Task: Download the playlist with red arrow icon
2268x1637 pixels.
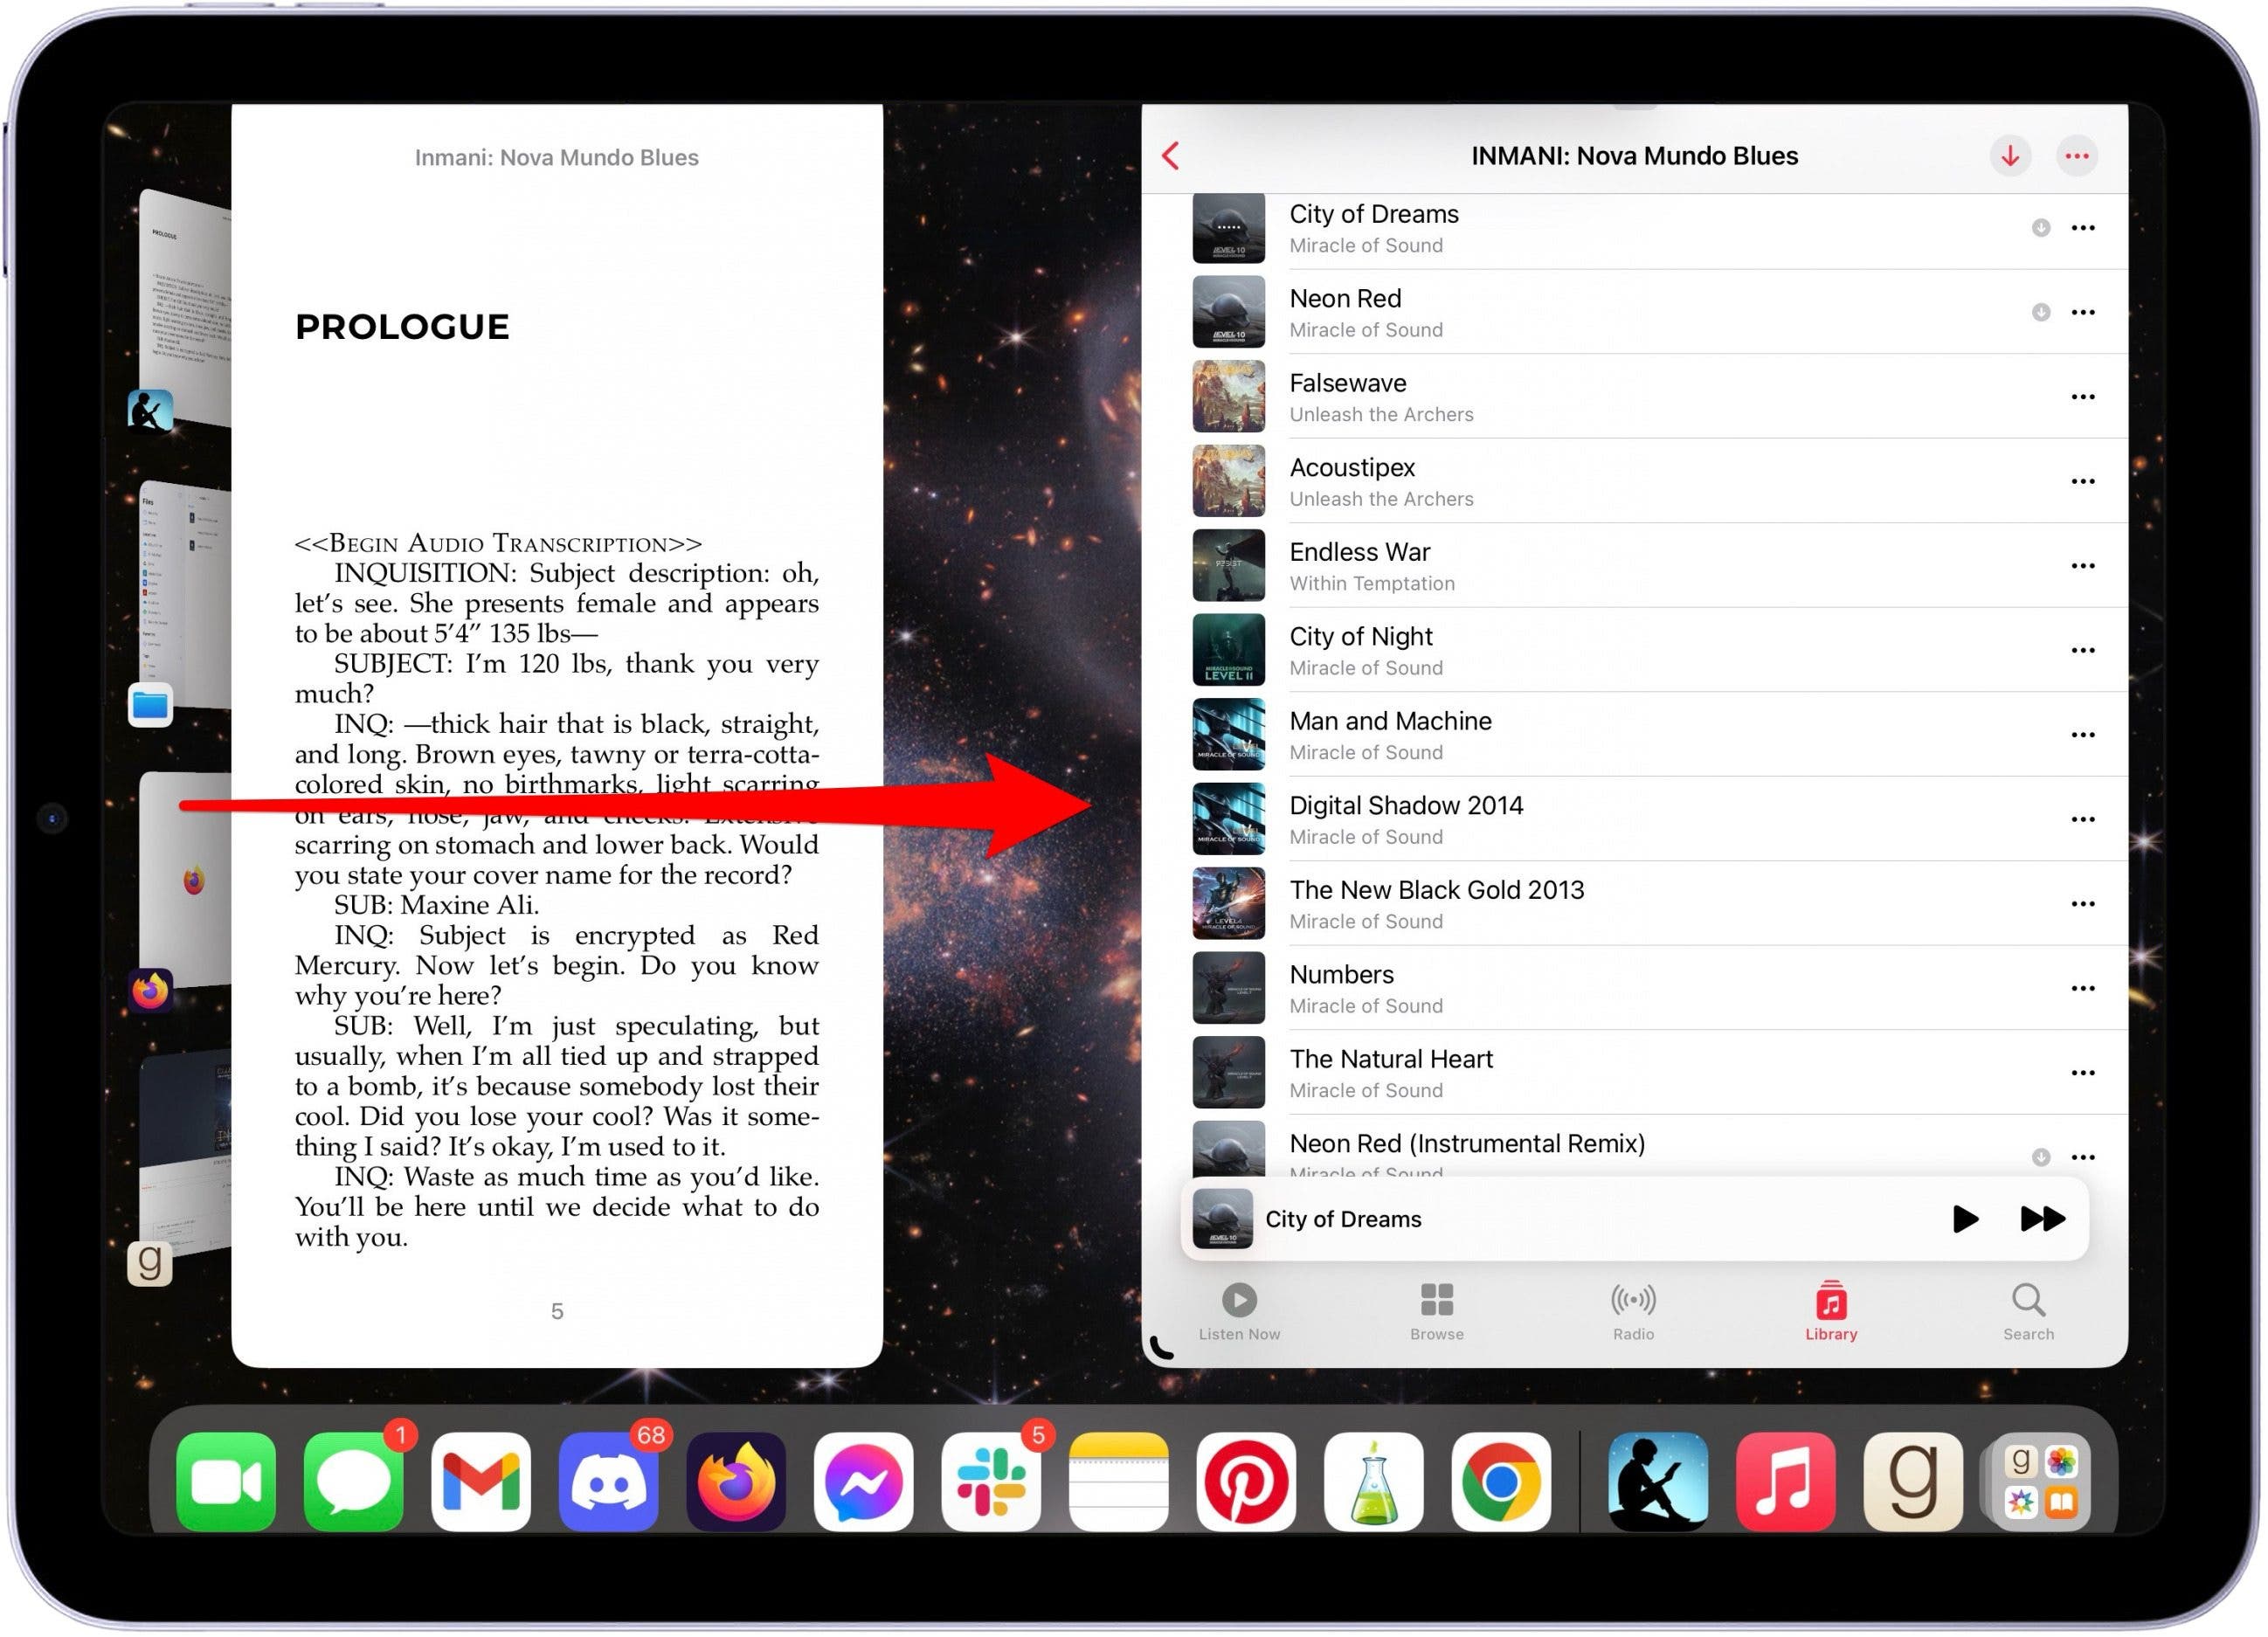Action: tap(2009, 156)
